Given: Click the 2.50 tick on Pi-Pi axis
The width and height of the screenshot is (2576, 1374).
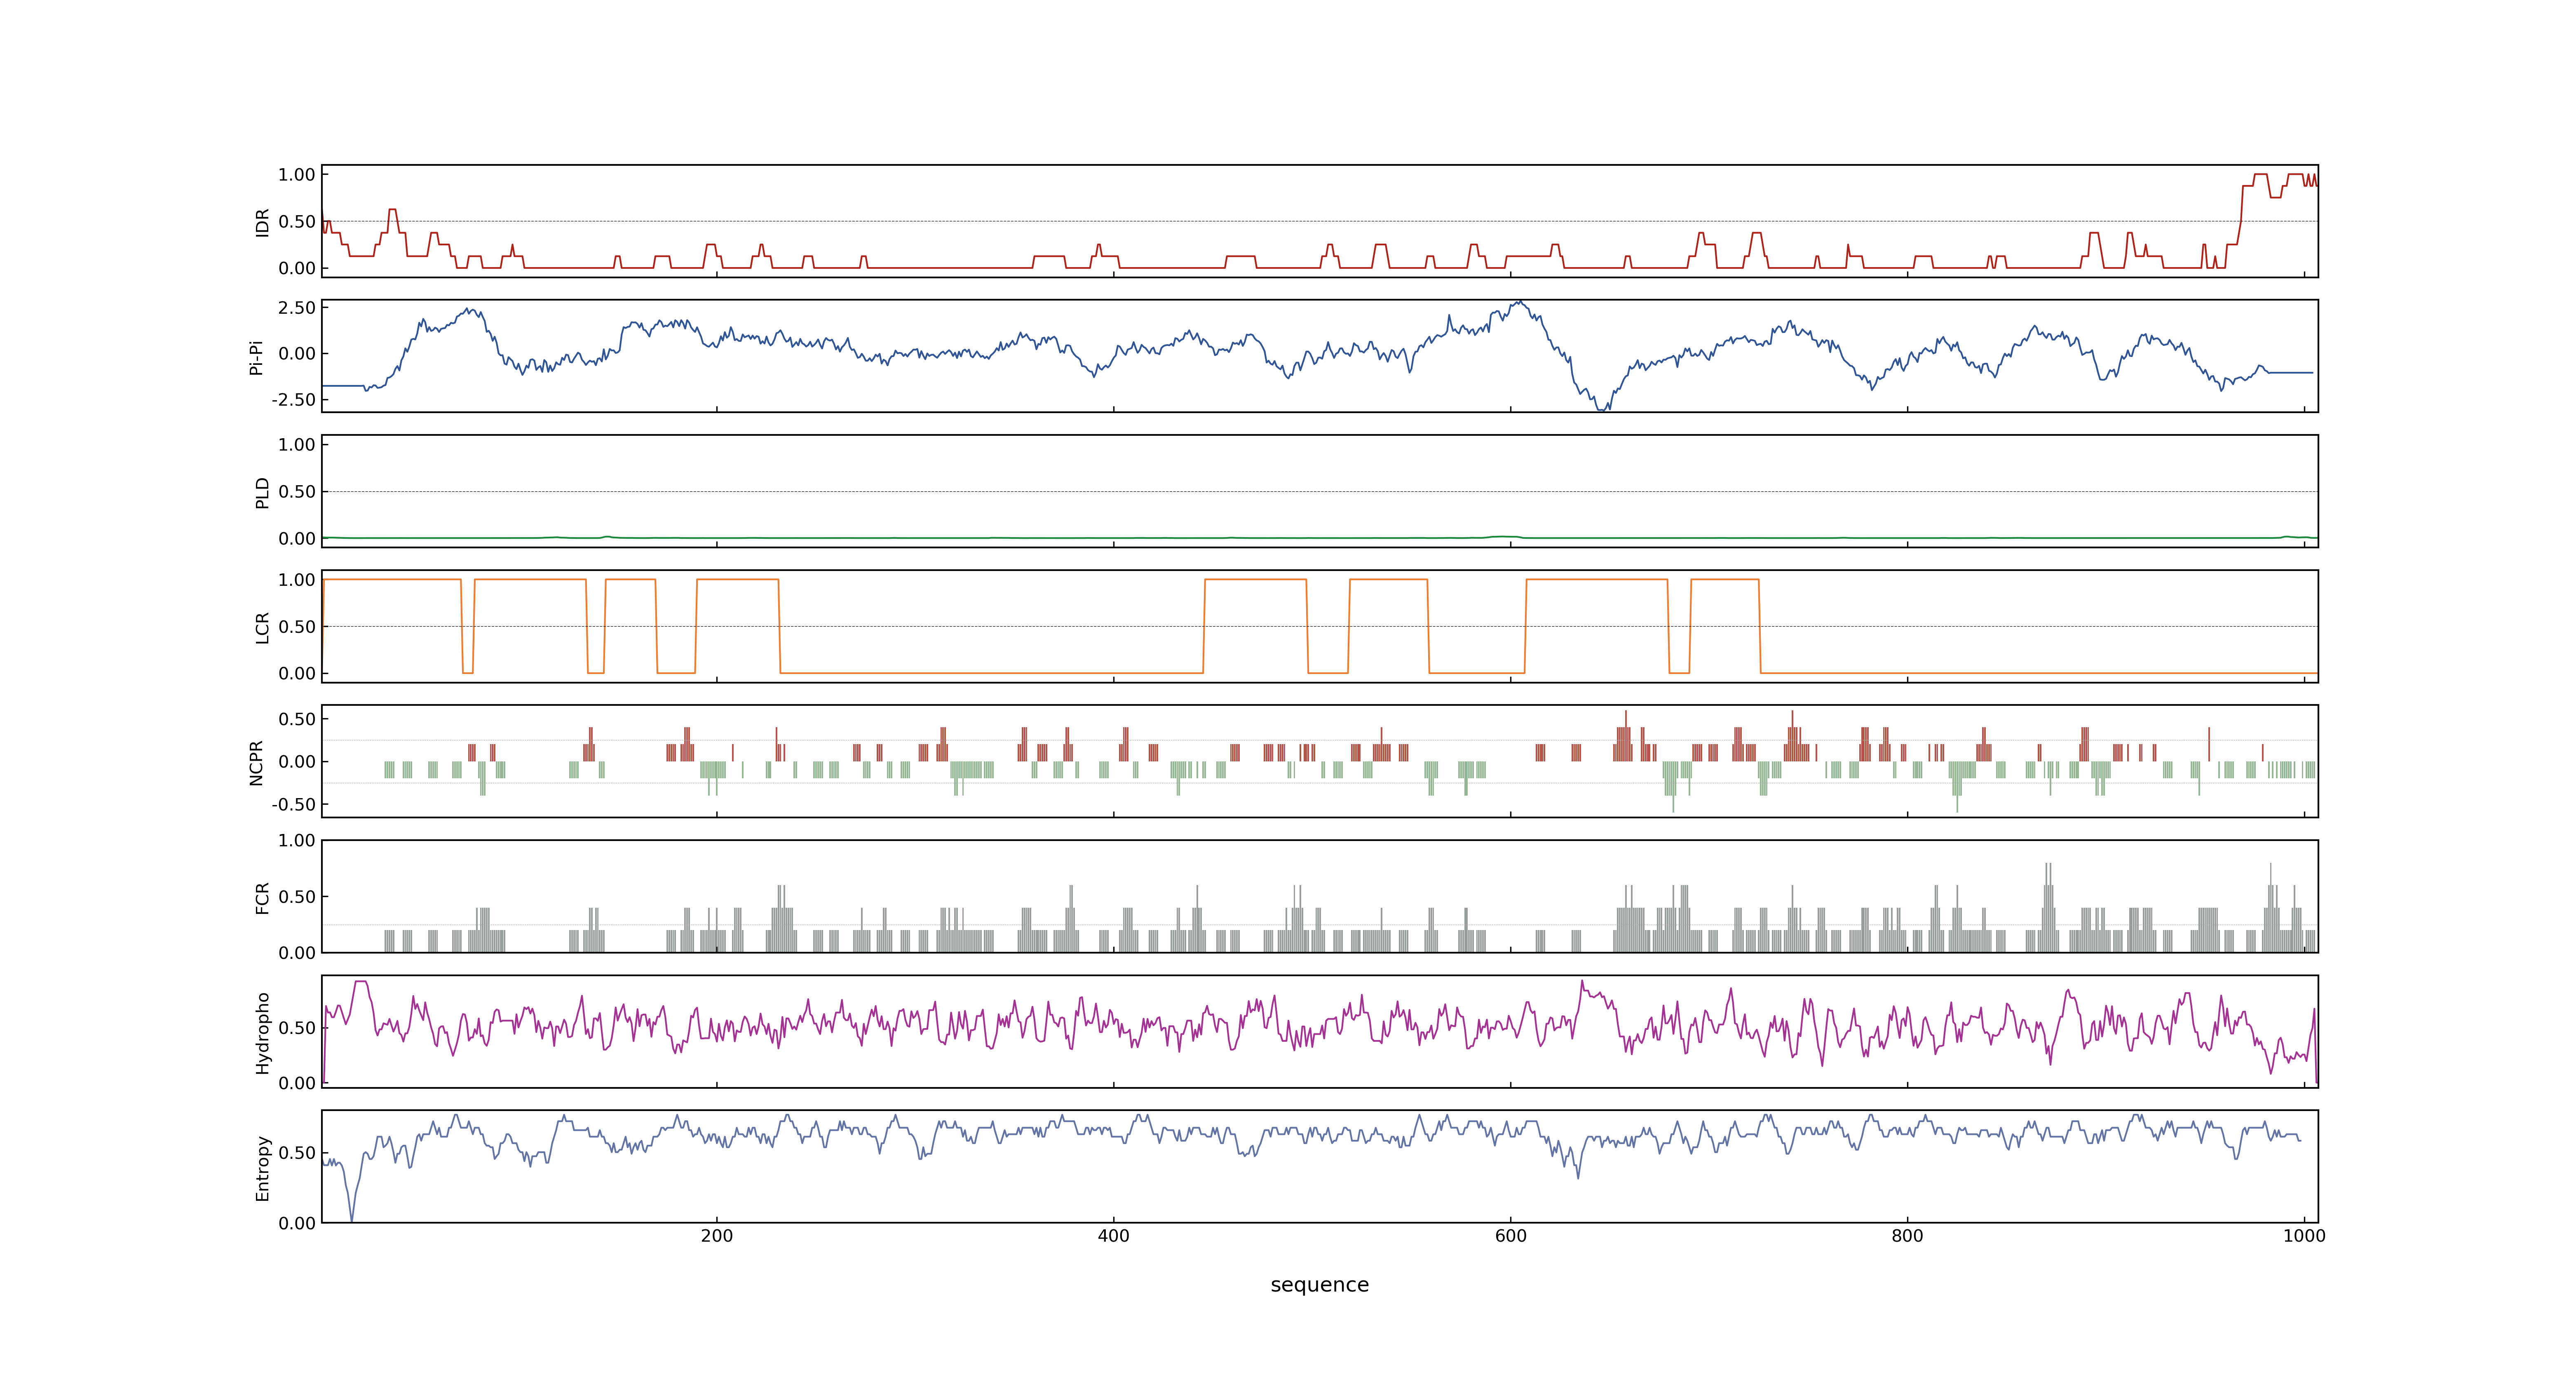Looking at the screenshot, I should tap(297, 308).
